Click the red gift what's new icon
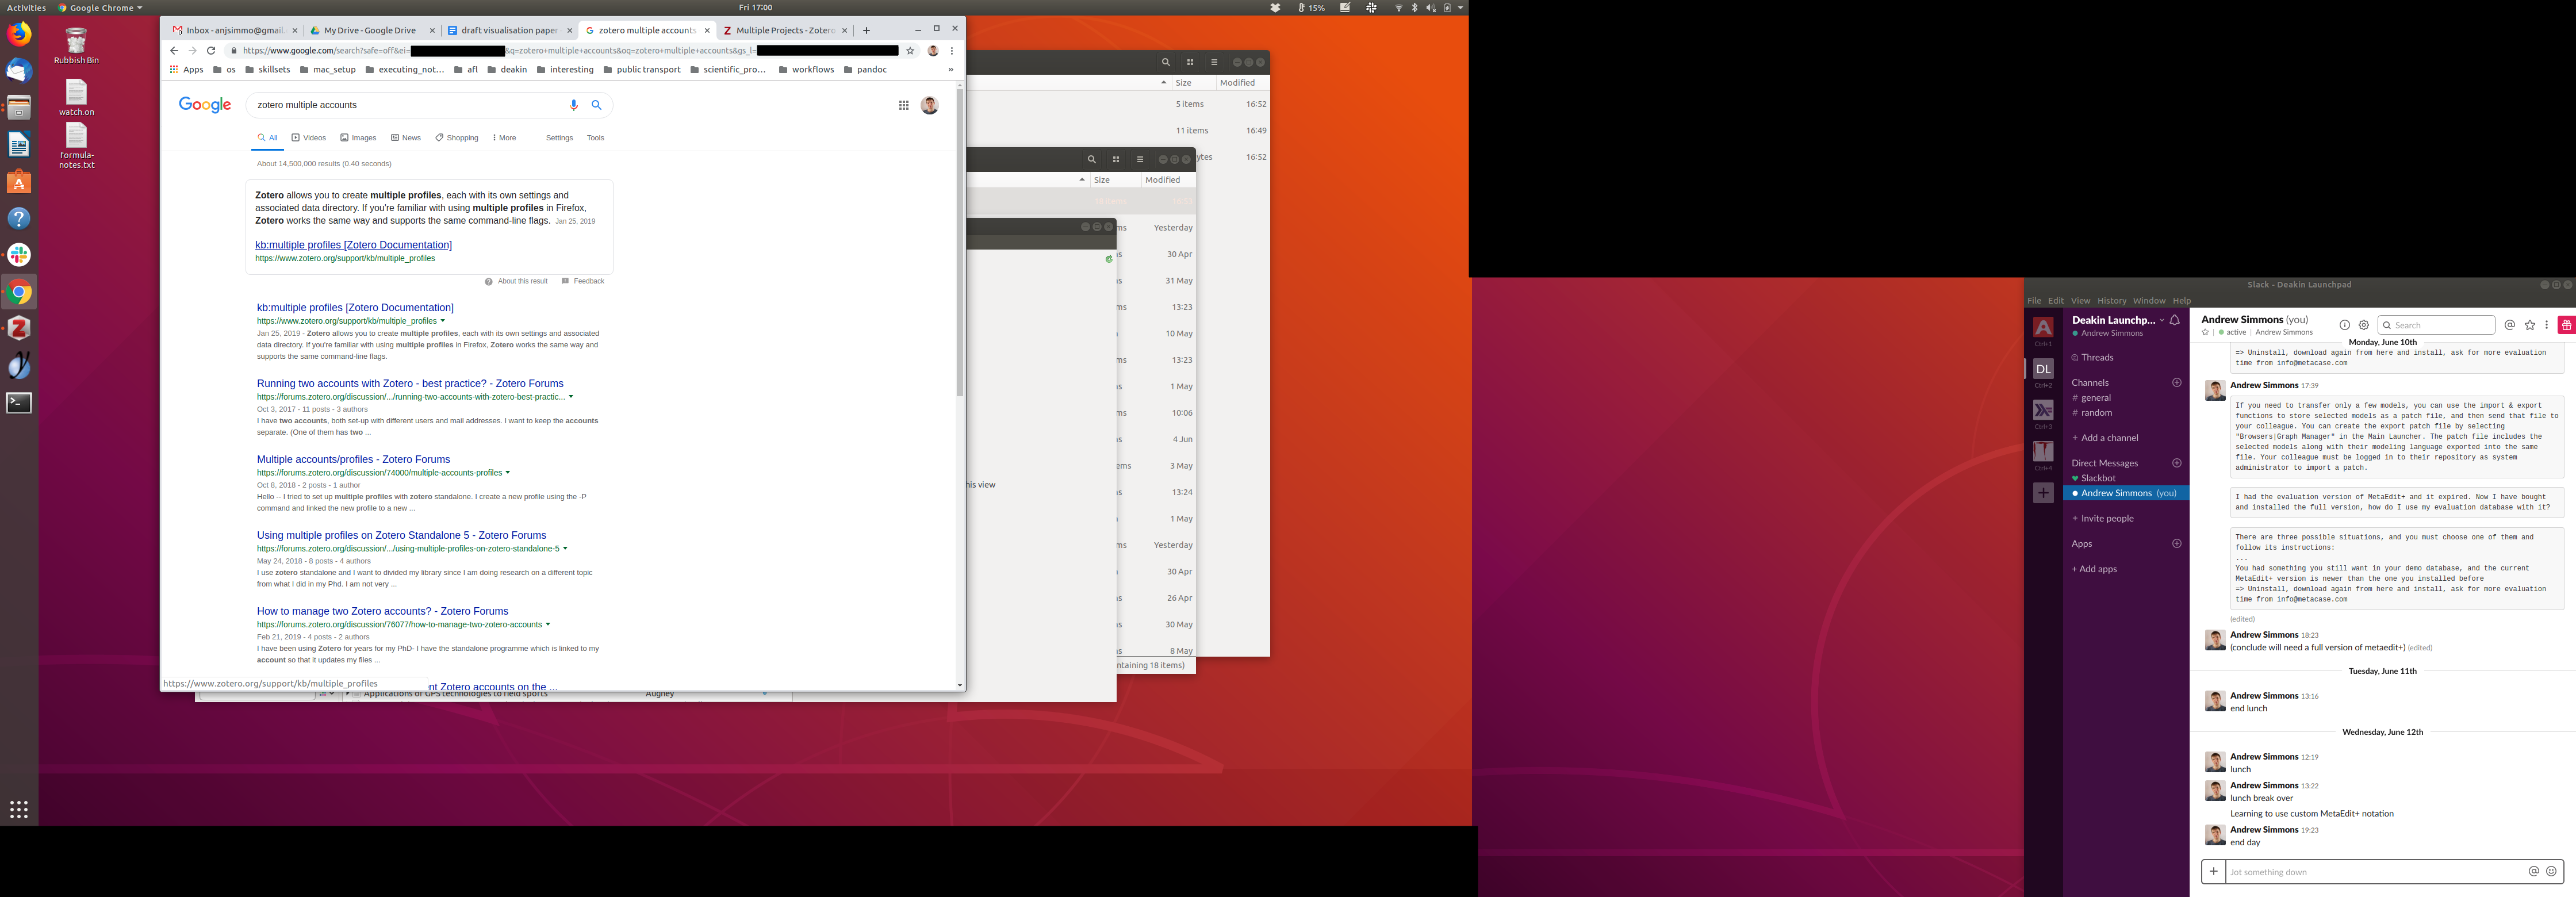 pos(2565,325)
